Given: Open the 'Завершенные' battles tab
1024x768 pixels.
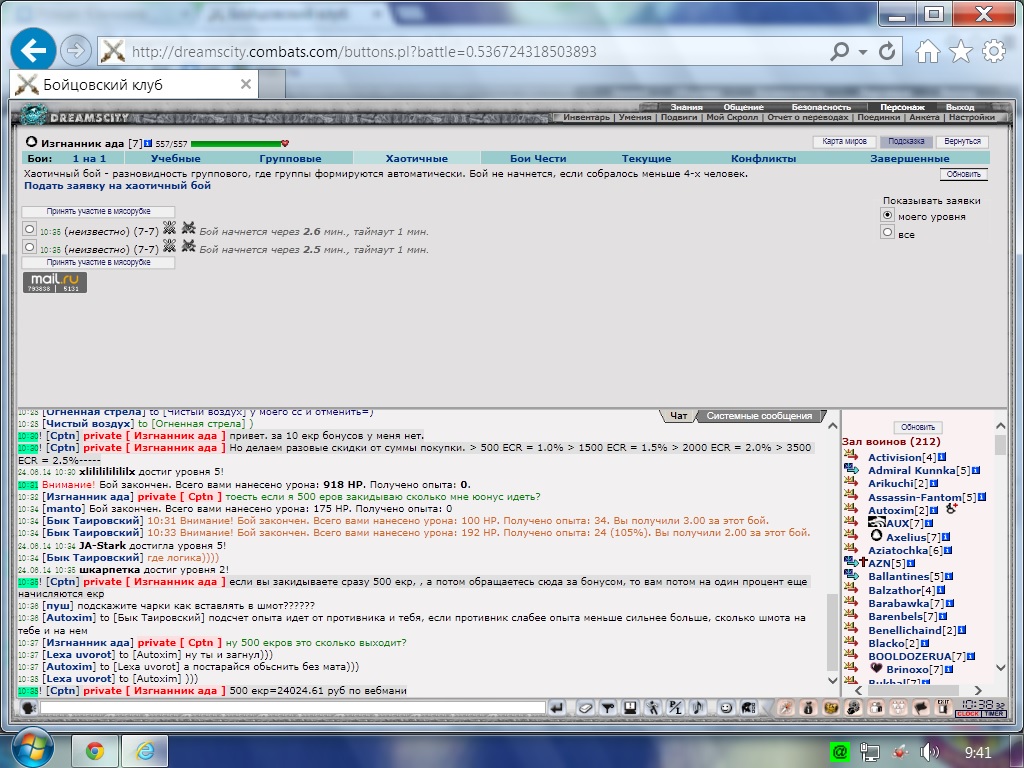Looking at the screenshot, I should [910, 158].
